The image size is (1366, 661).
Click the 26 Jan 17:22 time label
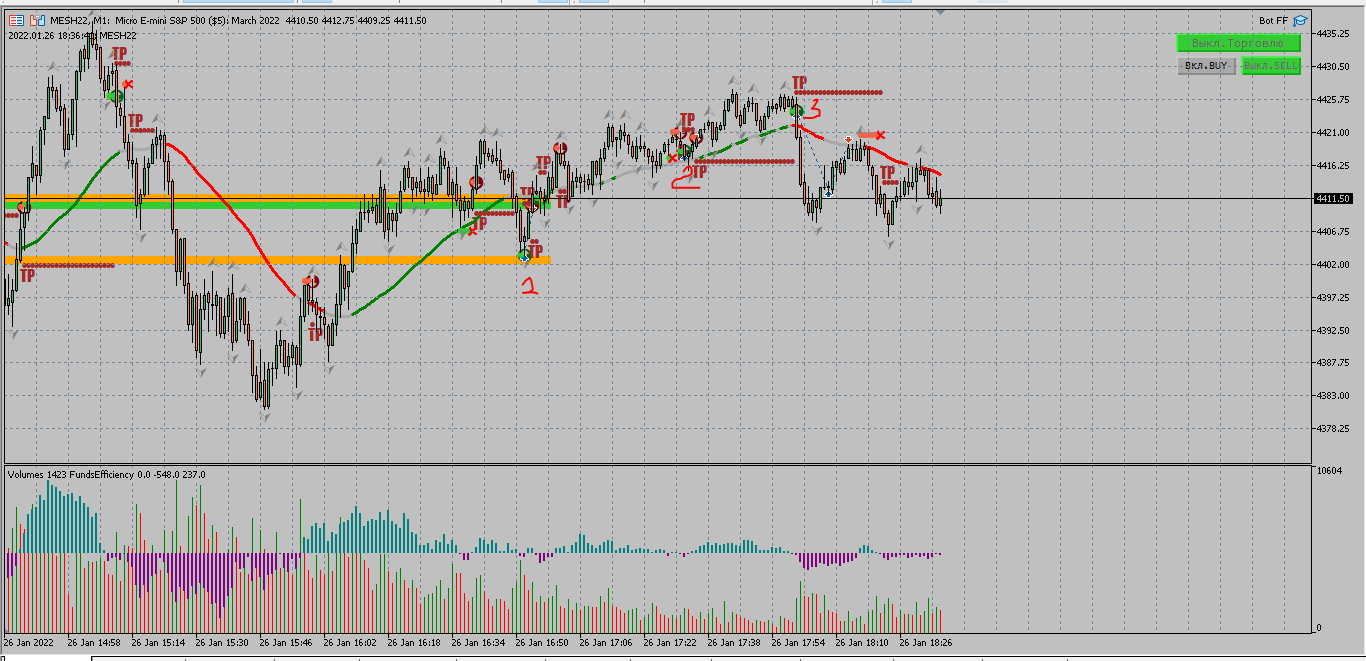tap(670, 643)
